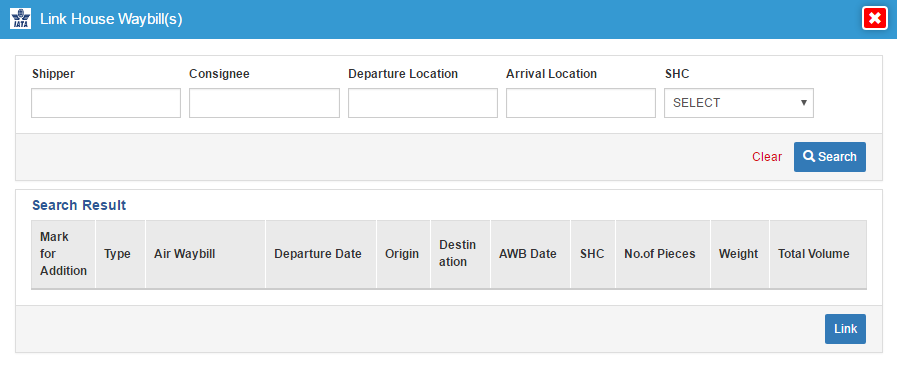
Task: Focus the Departure Location field
Action: pos(423,103)
